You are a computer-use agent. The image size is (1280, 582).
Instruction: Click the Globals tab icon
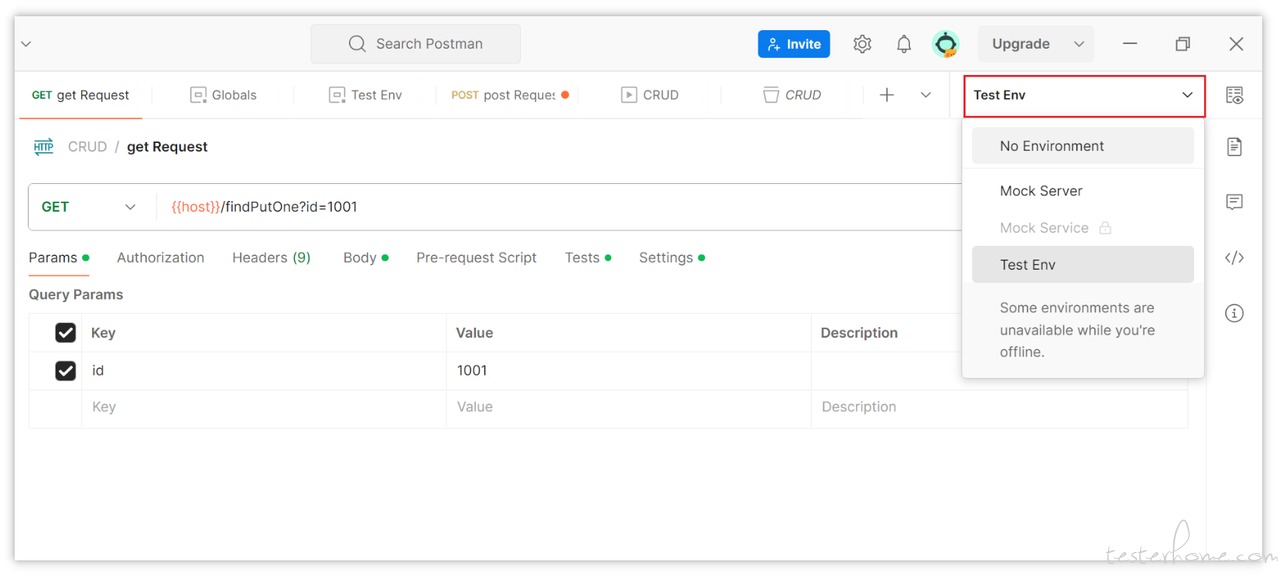click(x=198, y=95)
